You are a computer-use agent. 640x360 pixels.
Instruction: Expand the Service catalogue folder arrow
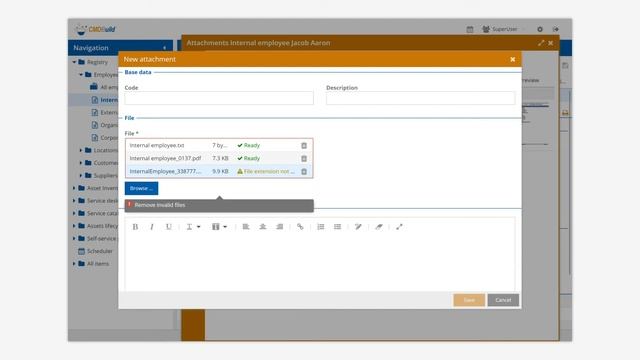(x=74, y=213)
